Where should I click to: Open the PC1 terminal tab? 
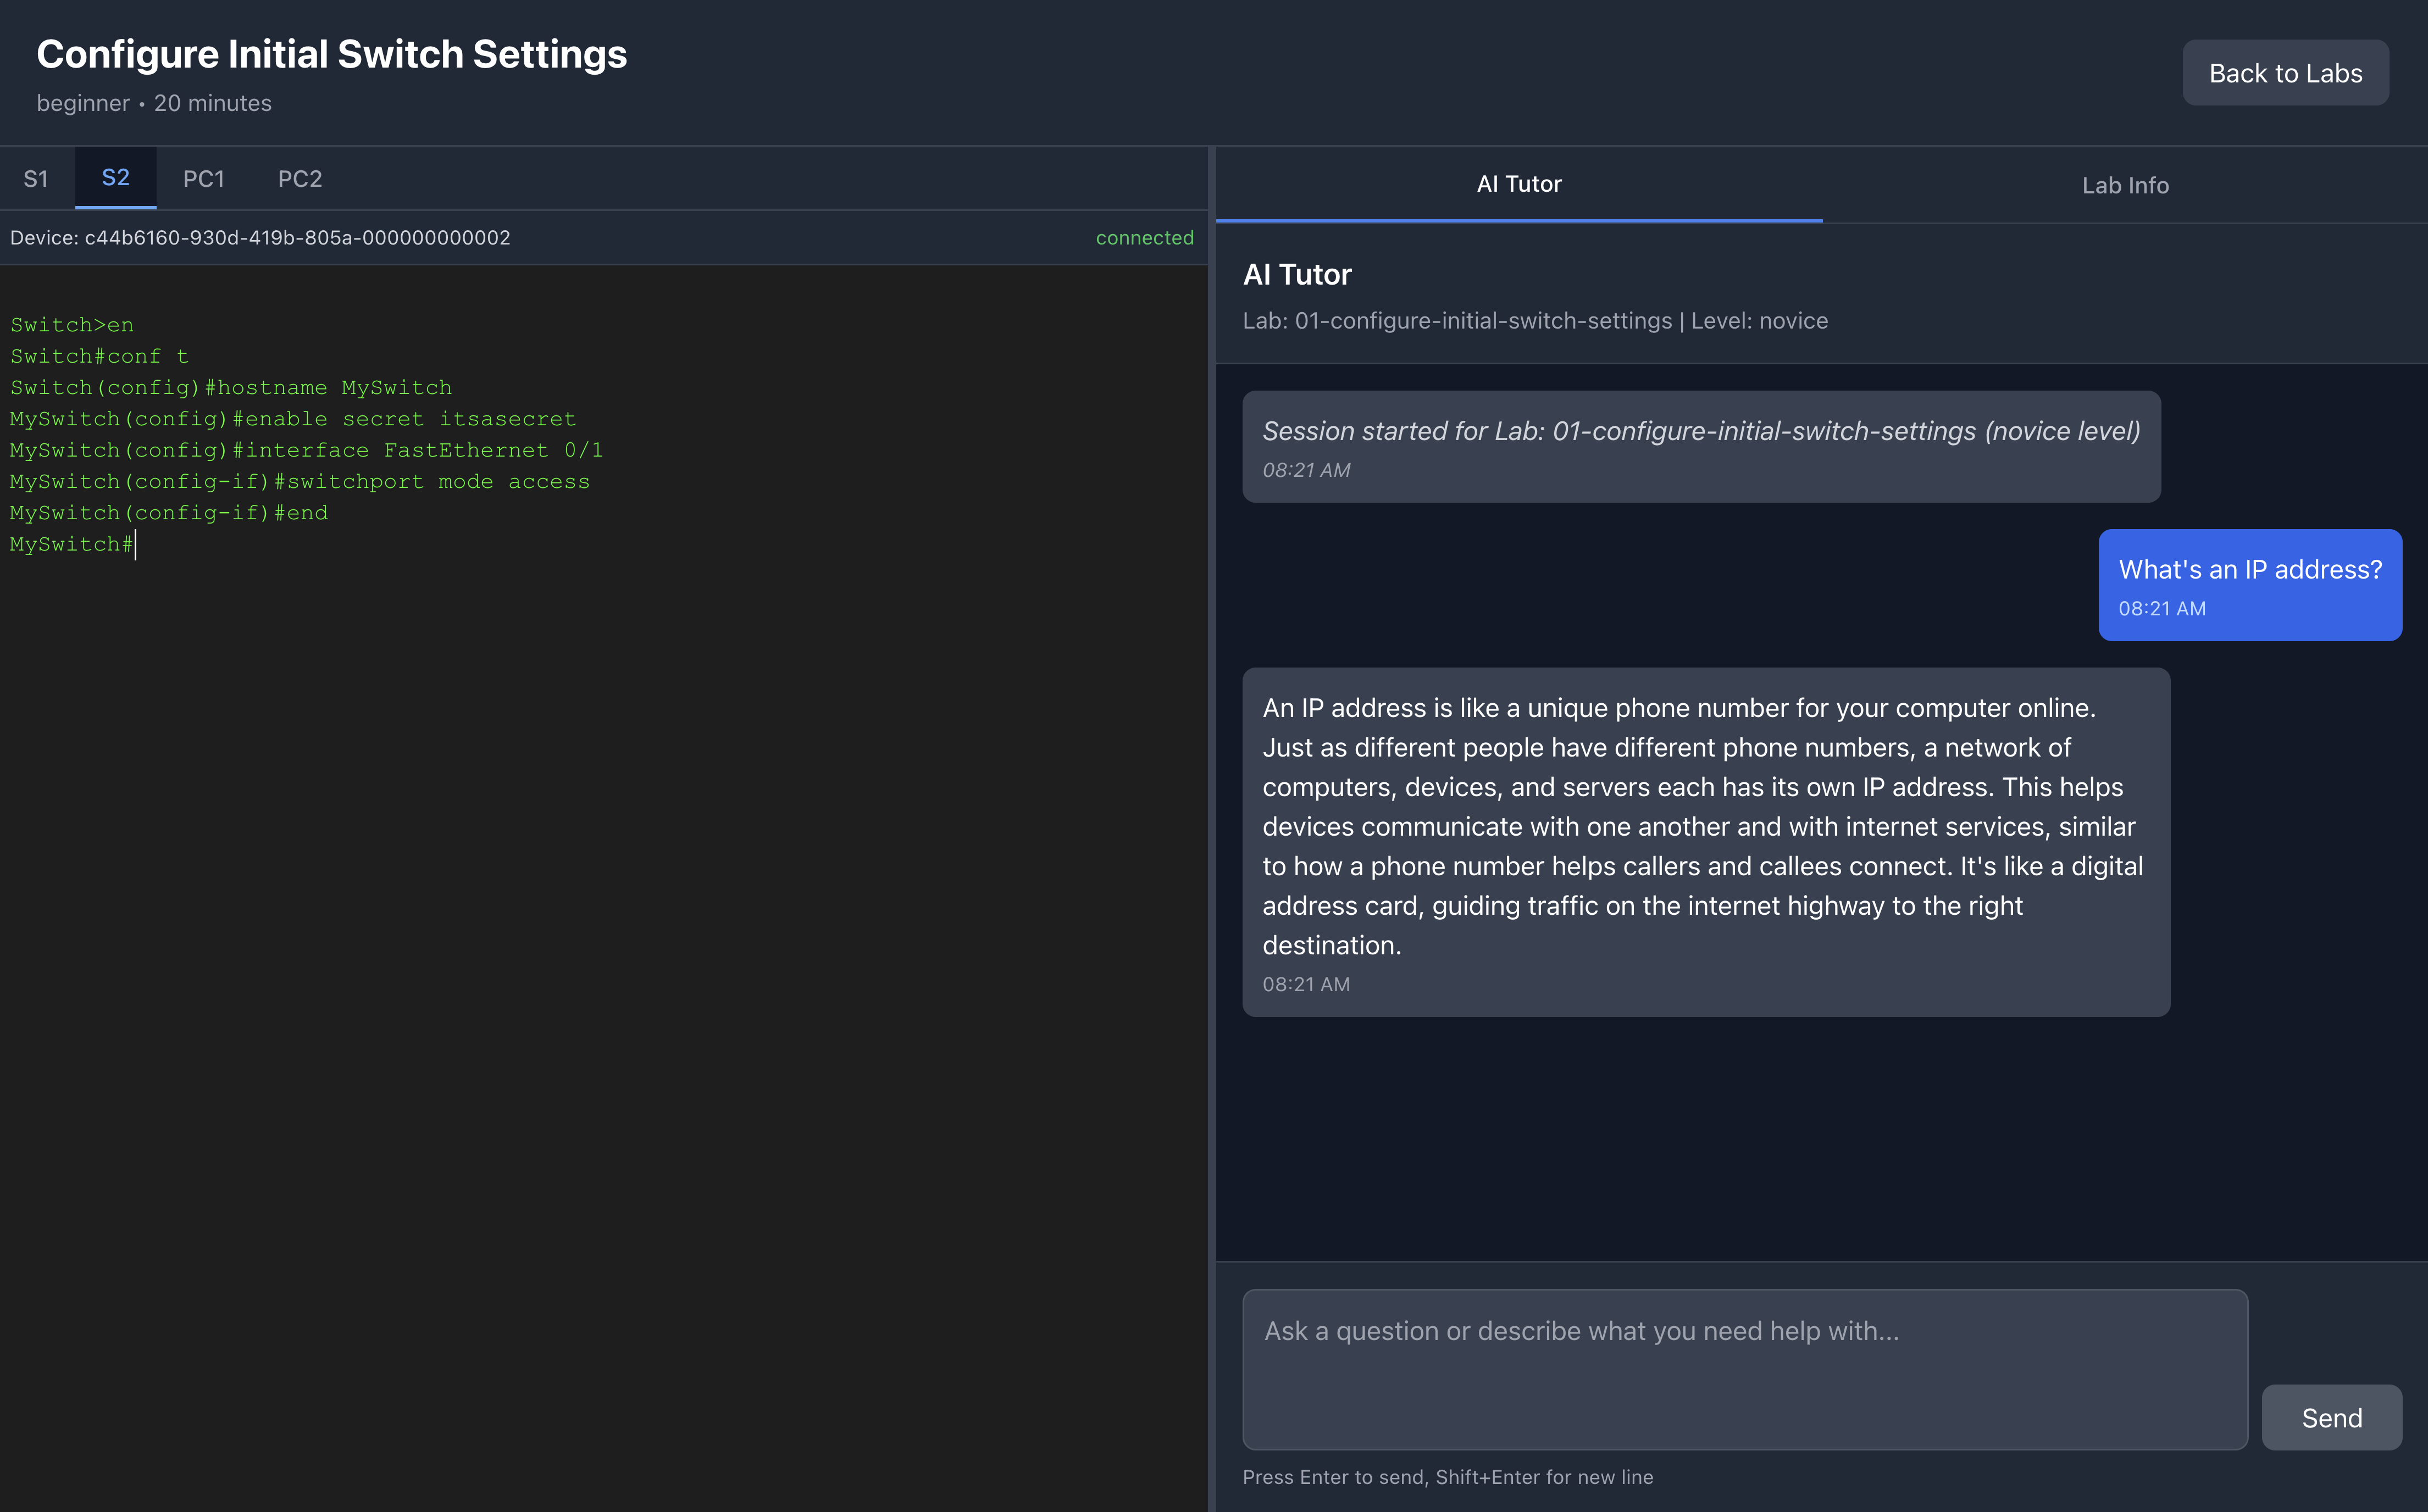click(x=203, y=179)
